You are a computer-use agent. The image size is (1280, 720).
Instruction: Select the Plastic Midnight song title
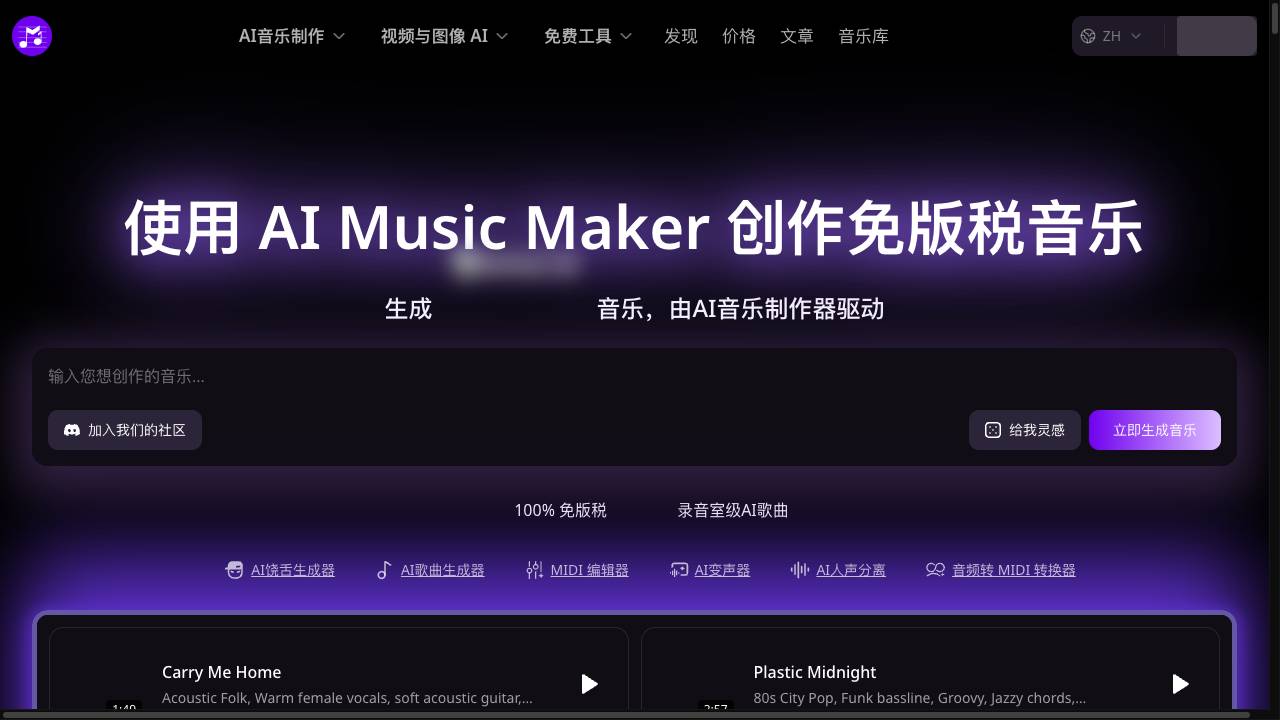click(815, 672)
